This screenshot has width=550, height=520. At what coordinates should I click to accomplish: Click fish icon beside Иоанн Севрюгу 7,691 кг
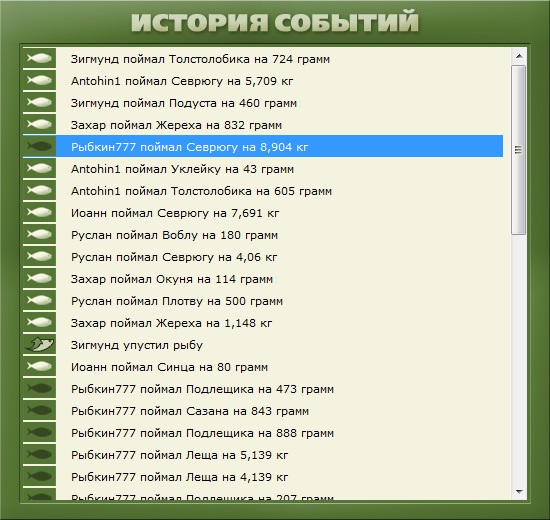click(x=39, y=212)
